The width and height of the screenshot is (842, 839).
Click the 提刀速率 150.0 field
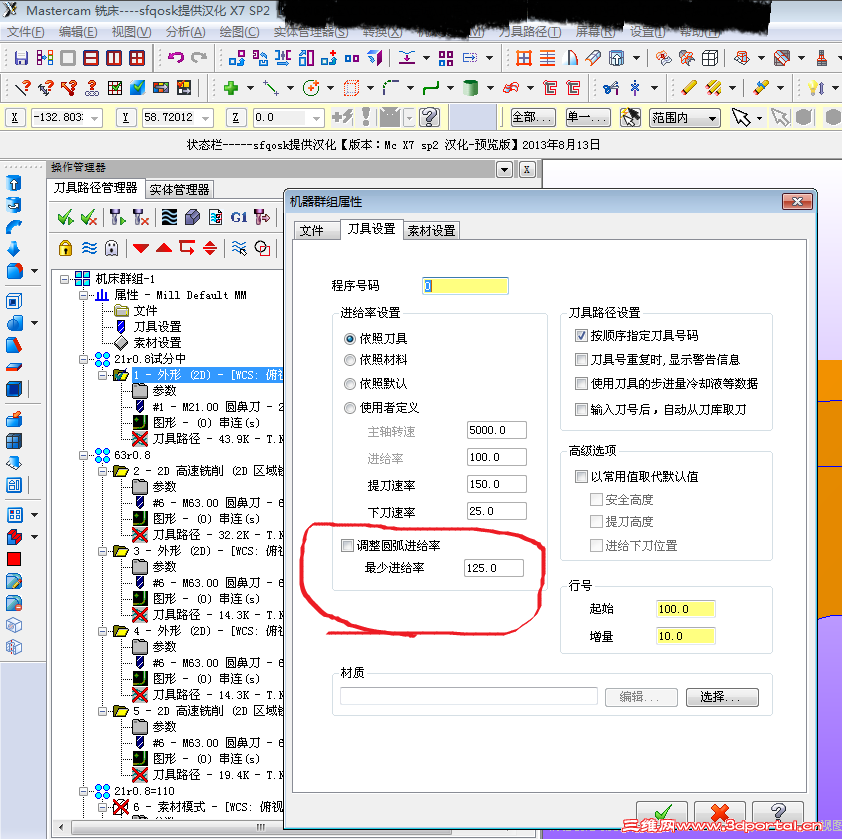point(497,484)
